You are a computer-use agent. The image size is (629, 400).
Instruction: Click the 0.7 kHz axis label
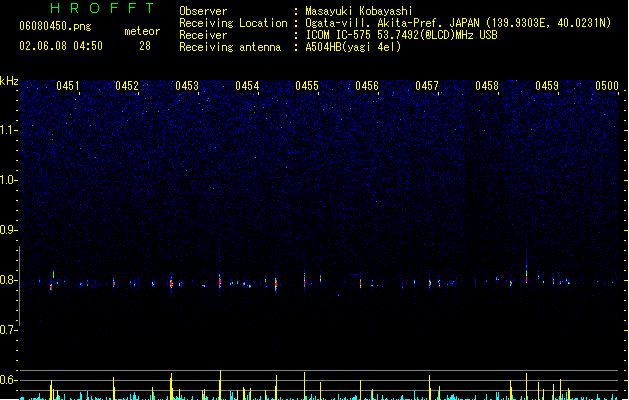[x=8, y=330]
